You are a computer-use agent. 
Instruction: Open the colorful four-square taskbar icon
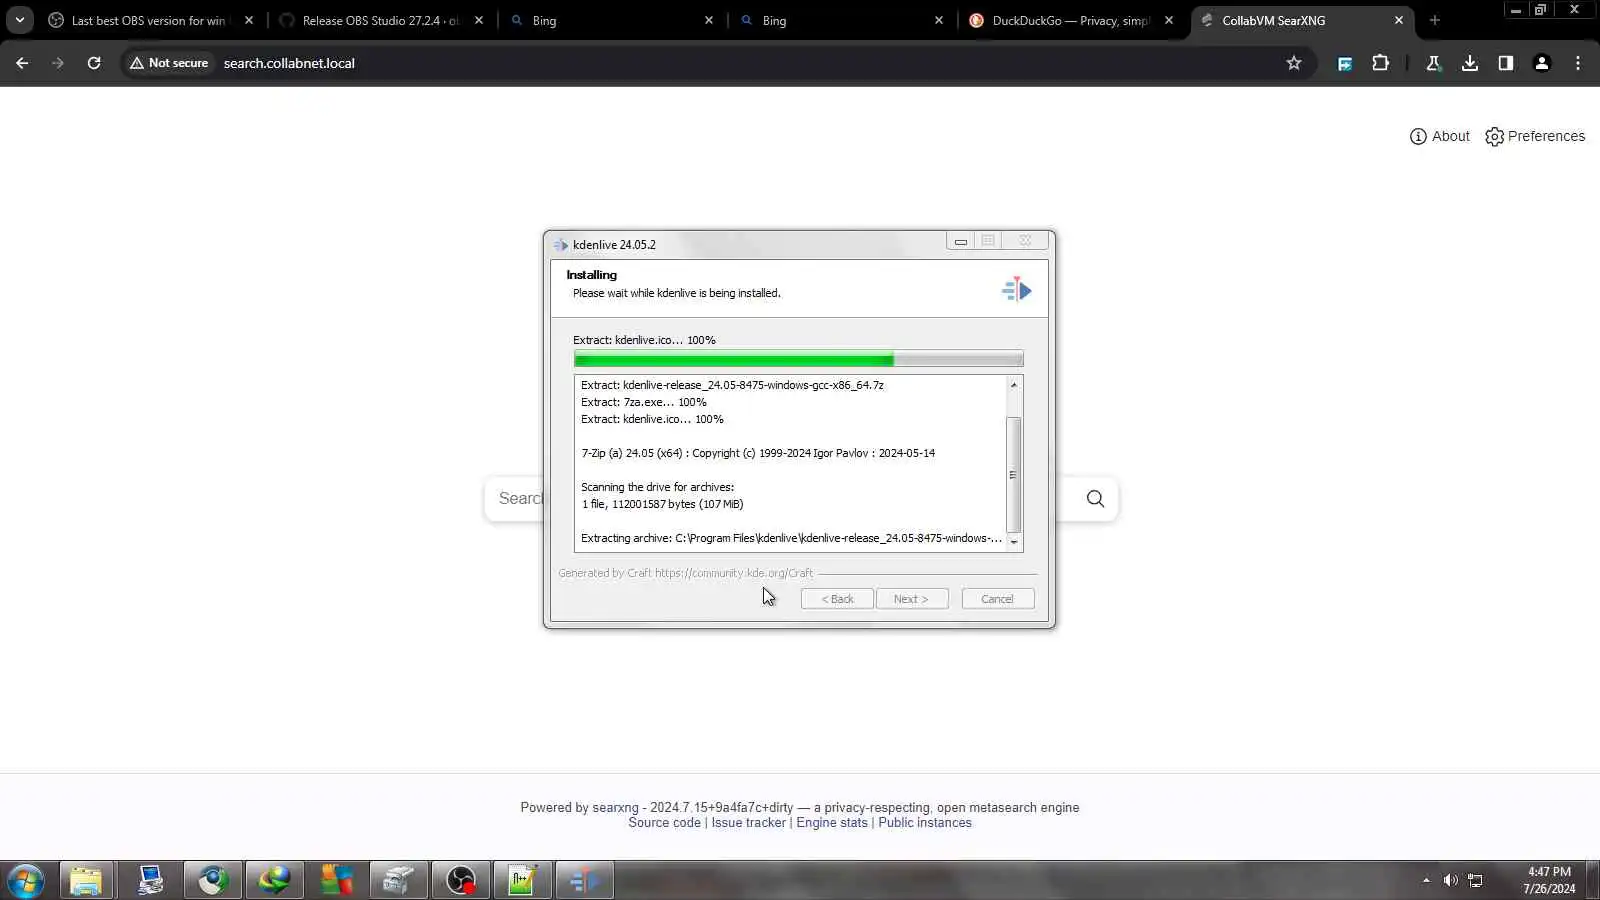point(336,881)
